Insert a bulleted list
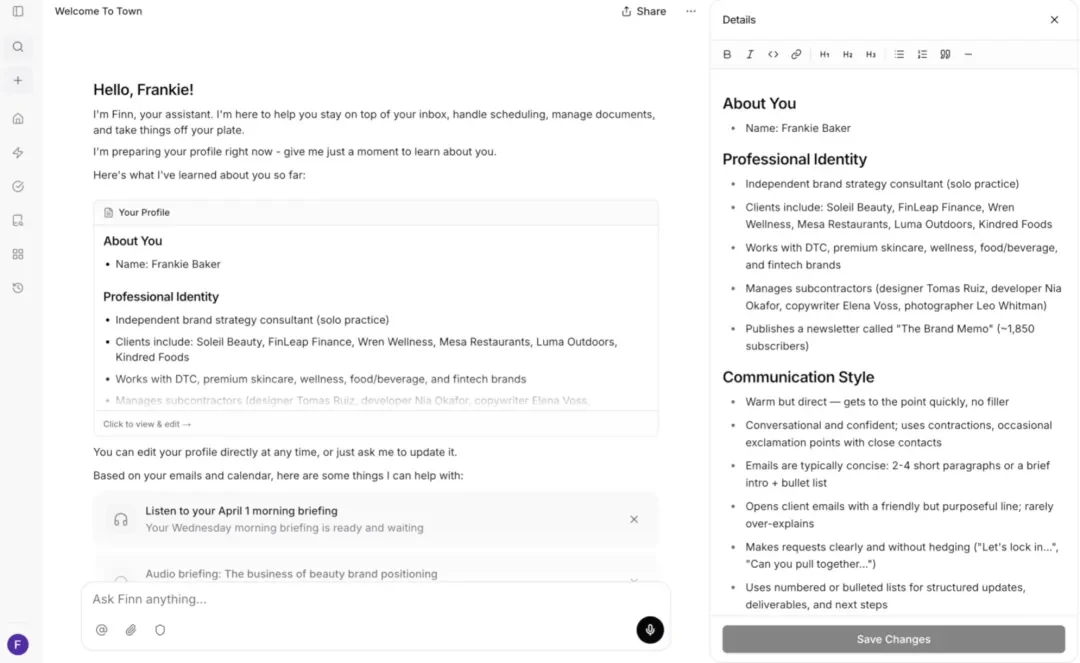1080x663 pixels. [x=899, y=54]
